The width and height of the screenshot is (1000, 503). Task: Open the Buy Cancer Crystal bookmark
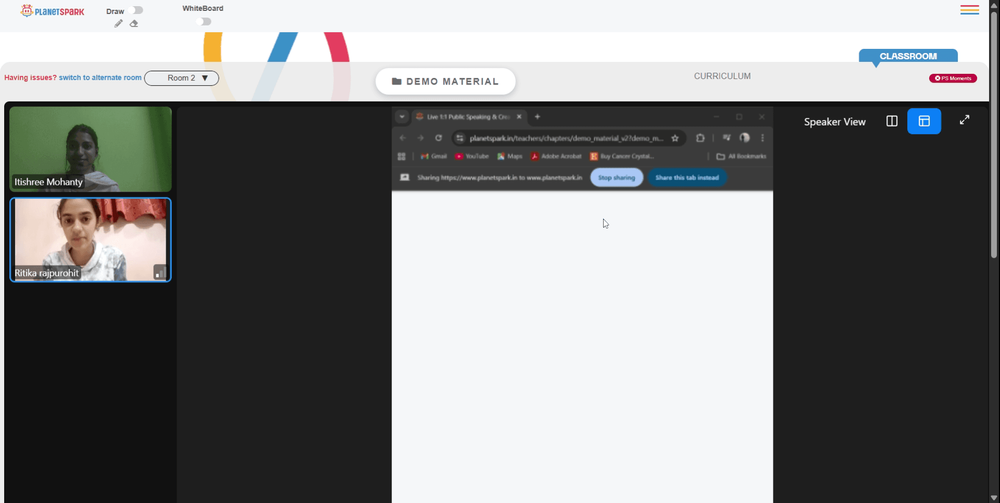pyautogui.click(x=622, y=156)
